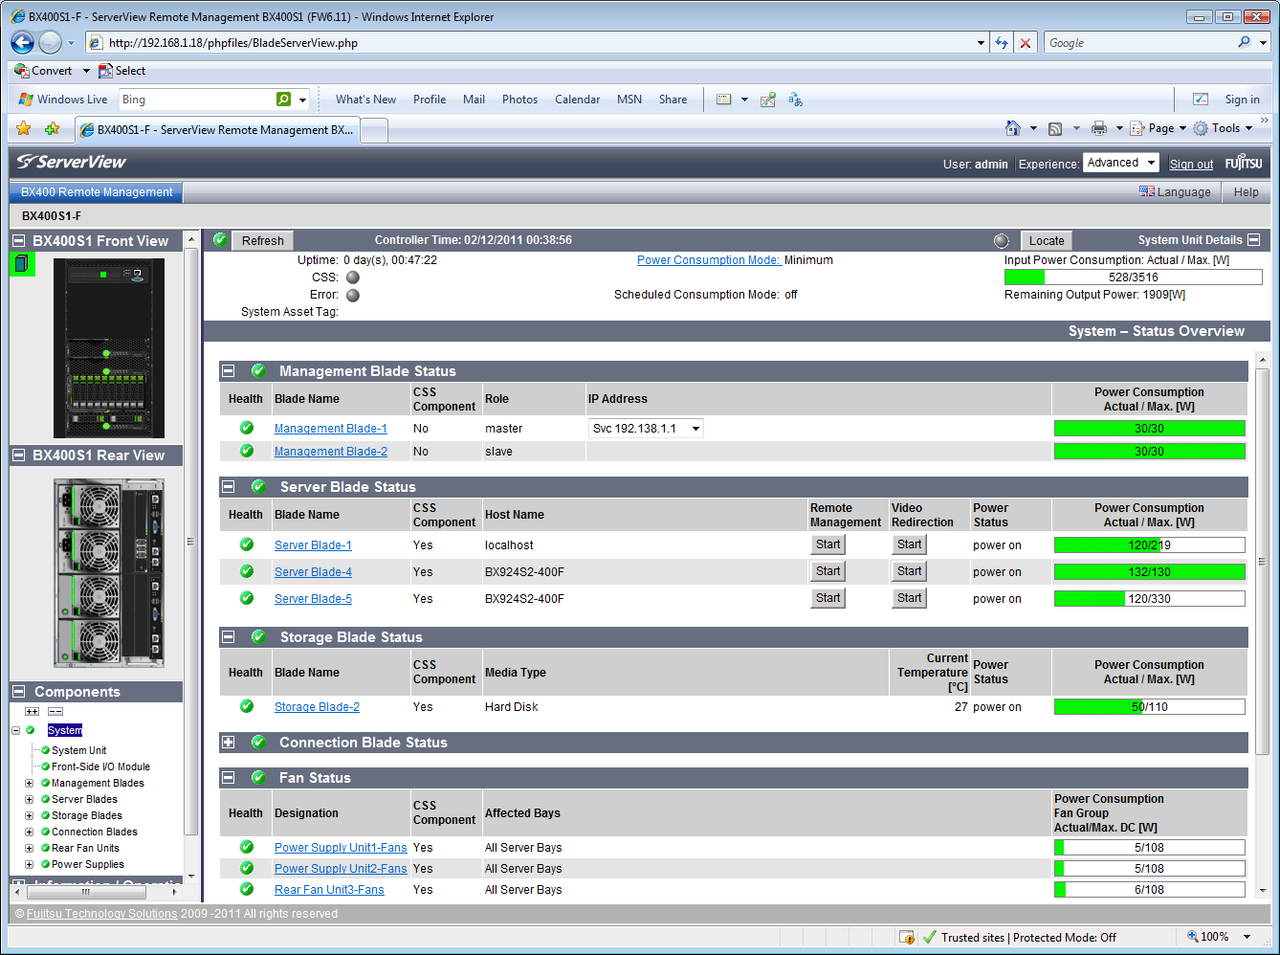Click the browser page refresh icon
This screenshot has width=1280, height=955.
point(1001,43)
